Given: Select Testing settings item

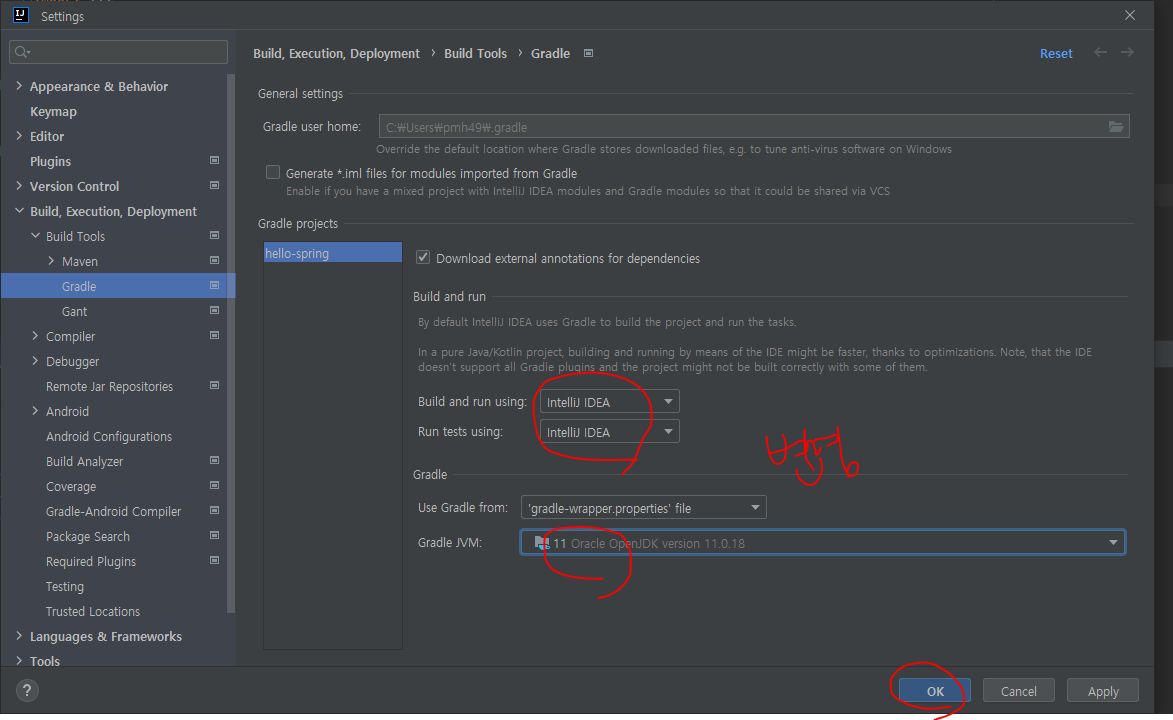Looking at the screenshot, I should [64, 587].
